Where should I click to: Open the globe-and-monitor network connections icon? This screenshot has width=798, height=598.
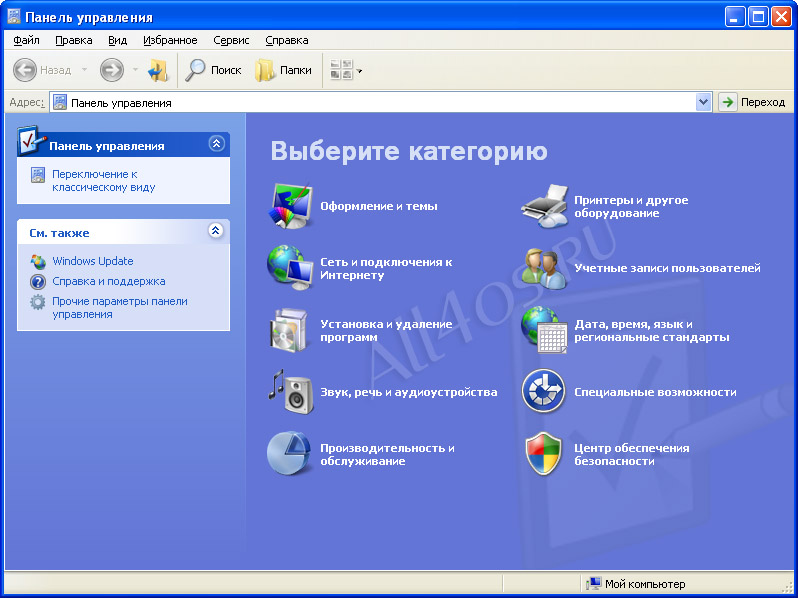tap(290, 268)
